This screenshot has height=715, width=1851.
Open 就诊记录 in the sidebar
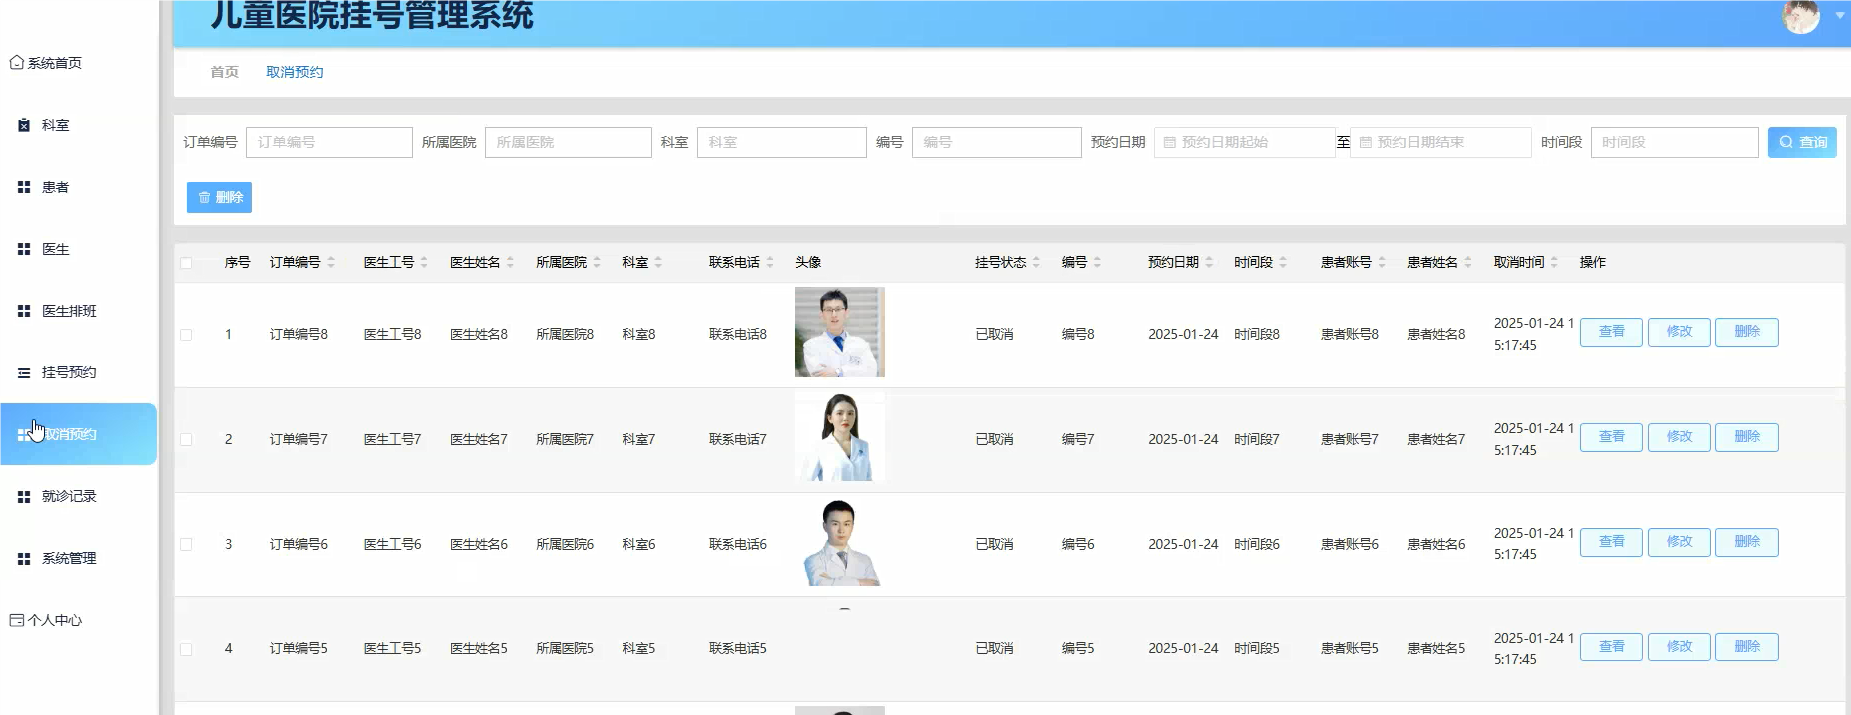tap(69, 496)
